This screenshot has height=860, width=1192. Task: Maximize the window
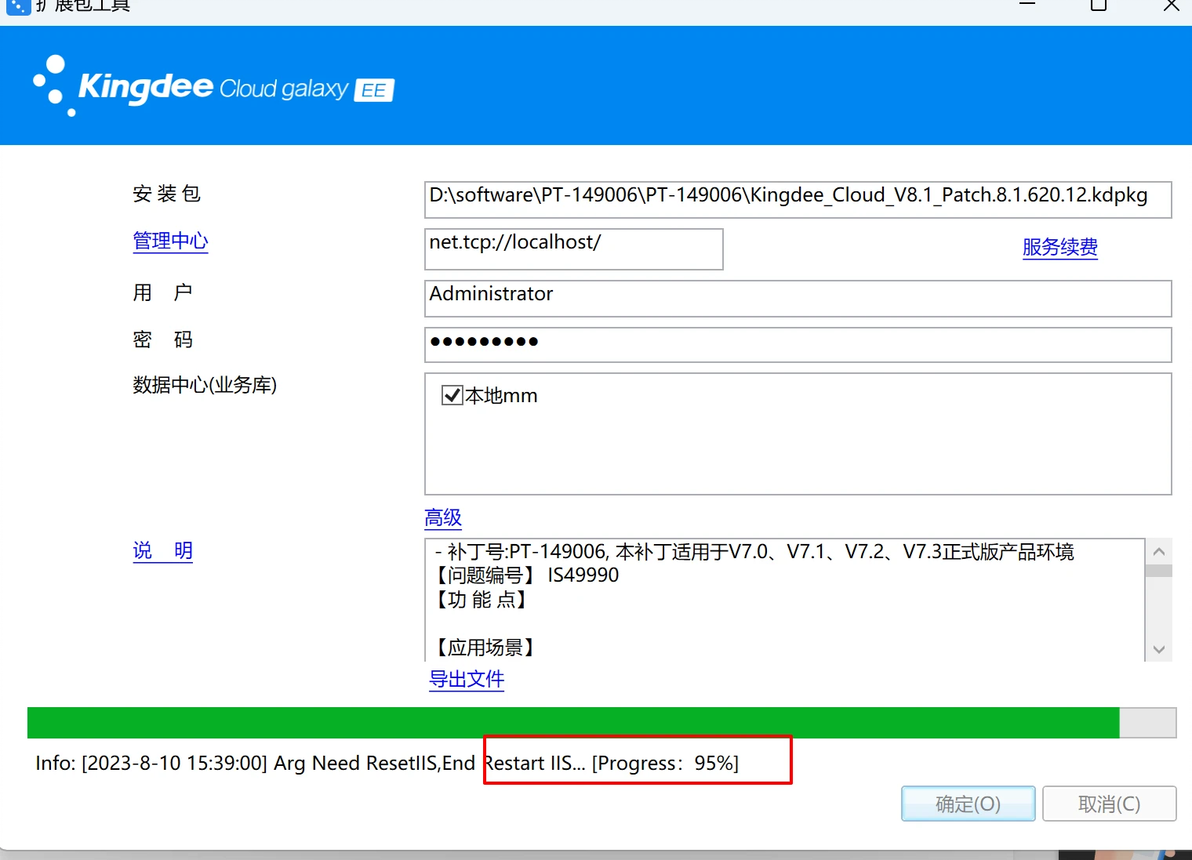pyautogui.click(x=1098, y=5)
